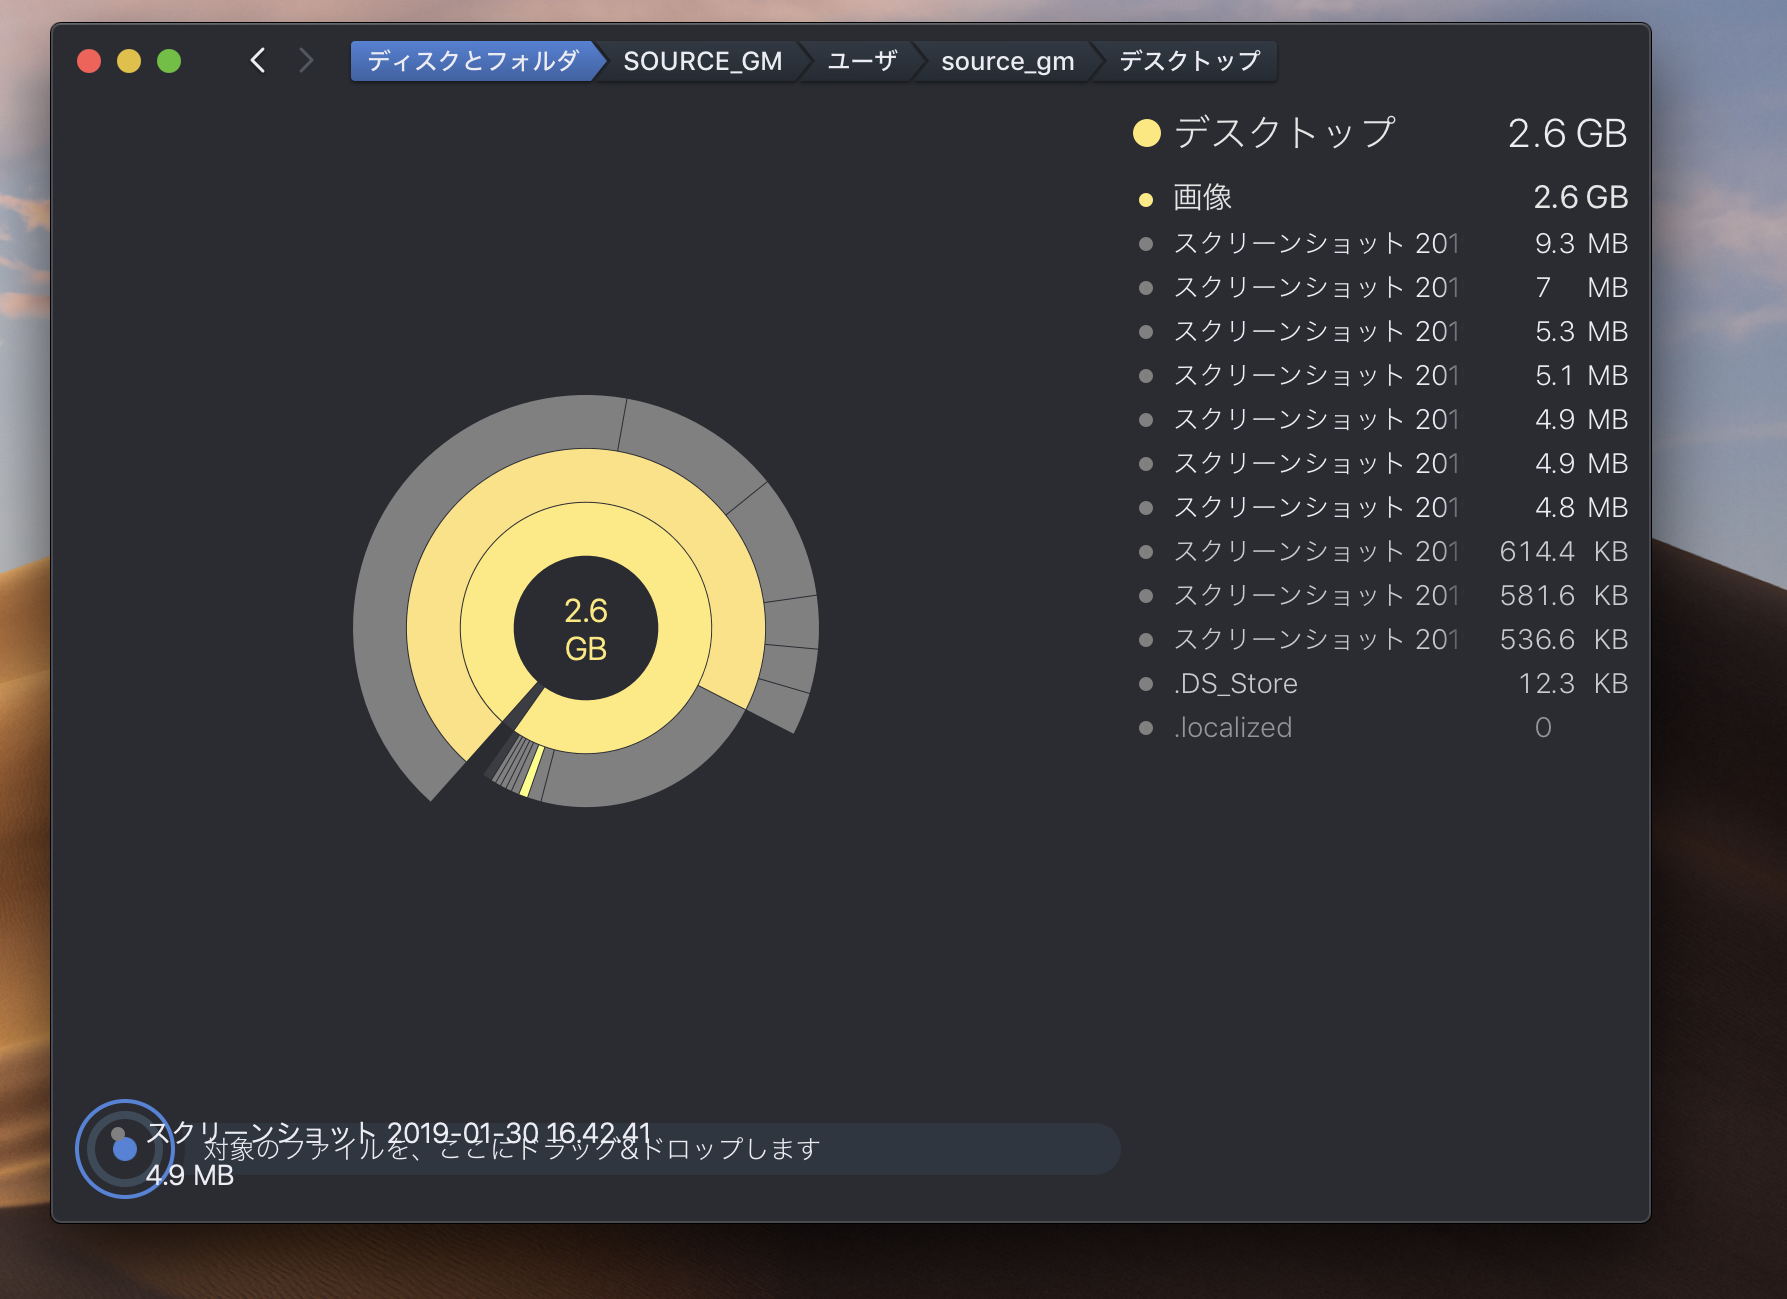This screenshot has width=1787, height=1299.
Task: Select the screenshot row sized 9.3 MB
Action: coord(1383,243)
